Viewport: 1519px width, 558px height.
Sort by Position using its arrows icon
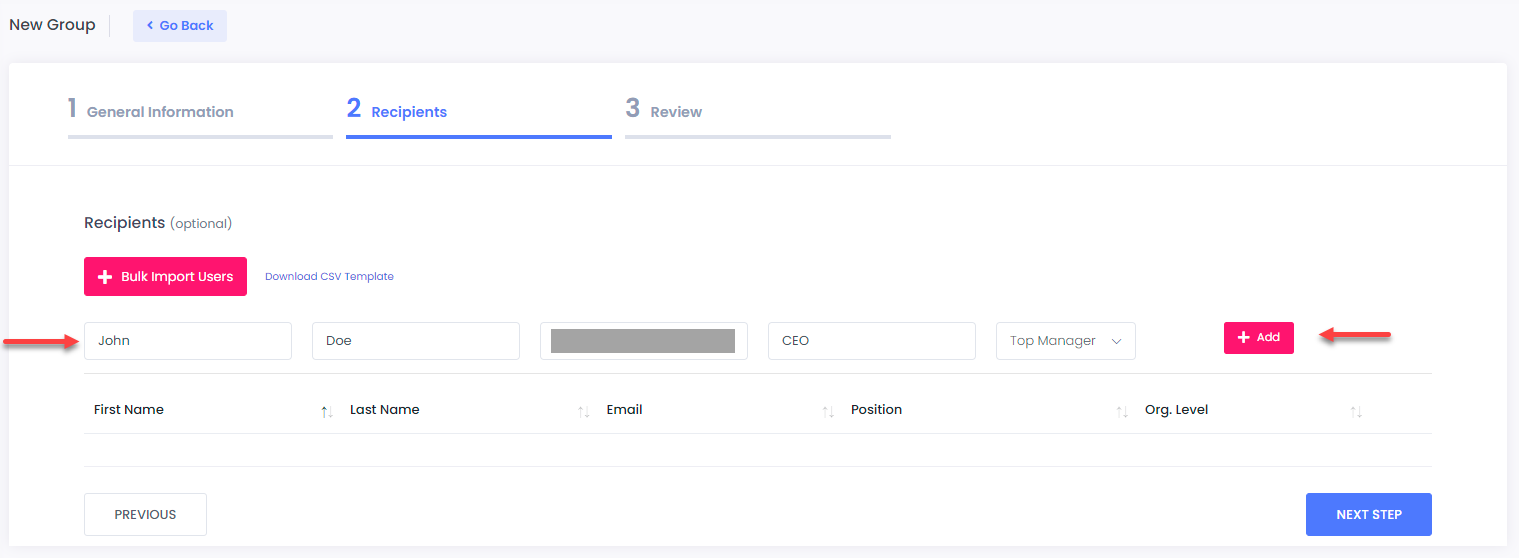pos(1122,412)
